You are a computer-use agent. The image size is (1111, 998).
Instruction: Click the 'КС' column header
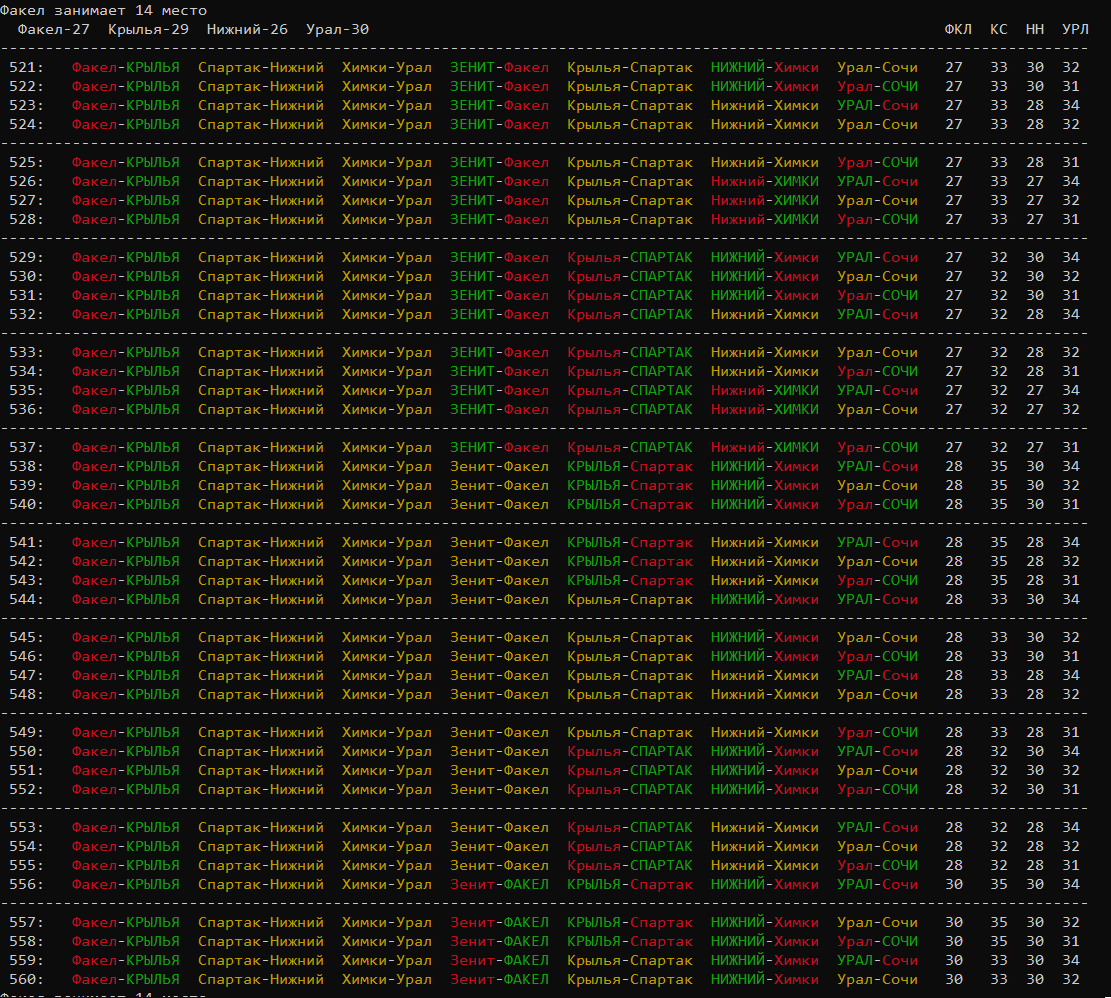[998, 30]
